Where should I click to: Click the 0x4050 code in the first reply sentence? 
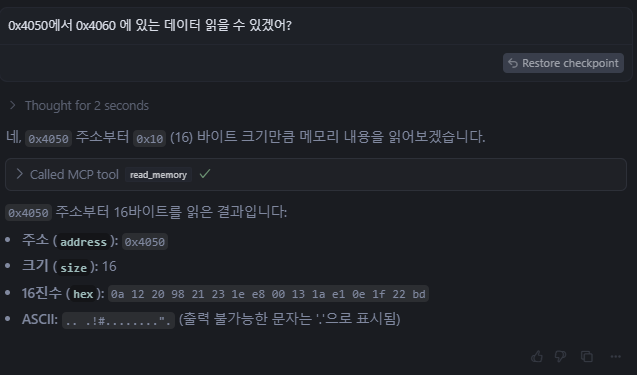pyautogui.click(x=48, y=139)
